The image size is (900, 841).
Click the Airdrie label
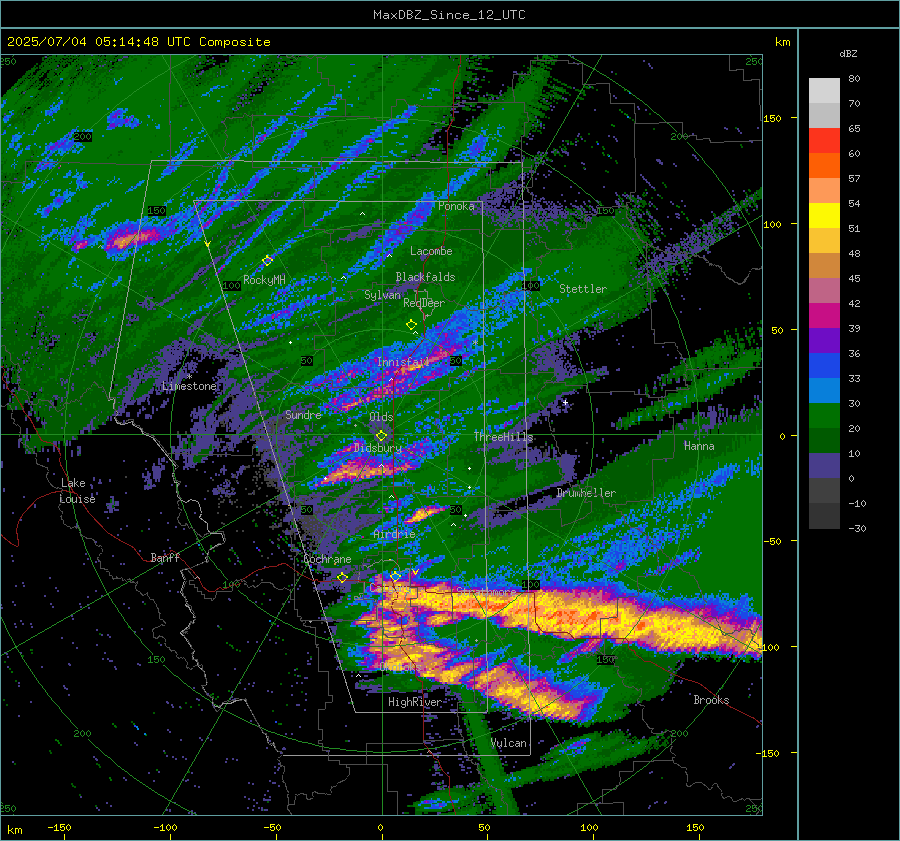394,534
